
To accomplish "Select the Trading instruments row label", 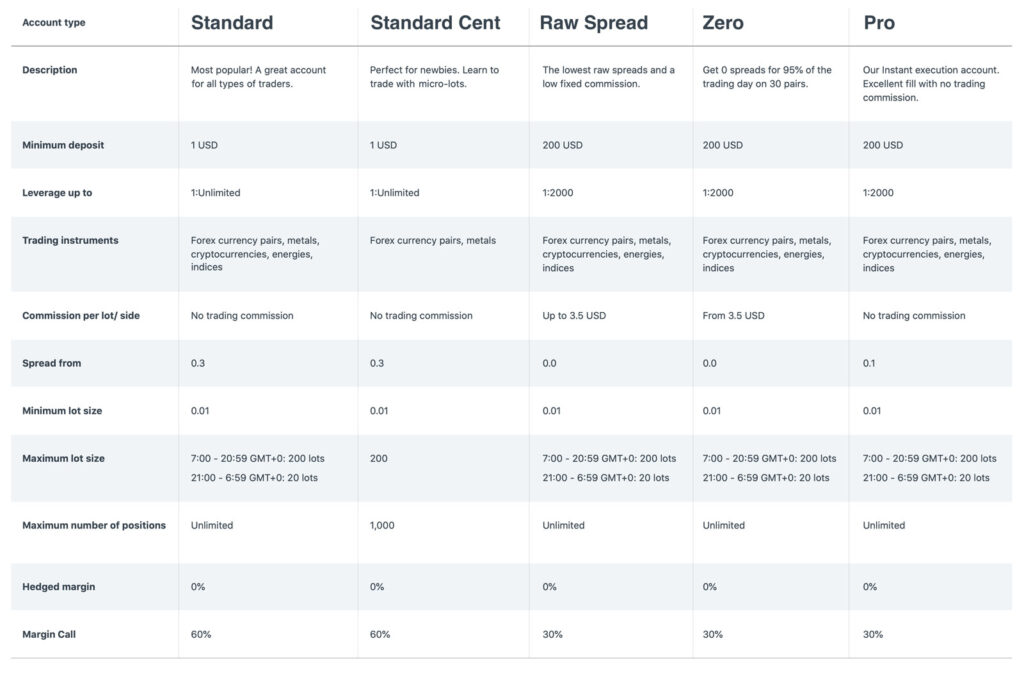I will (x=70, y=240).
